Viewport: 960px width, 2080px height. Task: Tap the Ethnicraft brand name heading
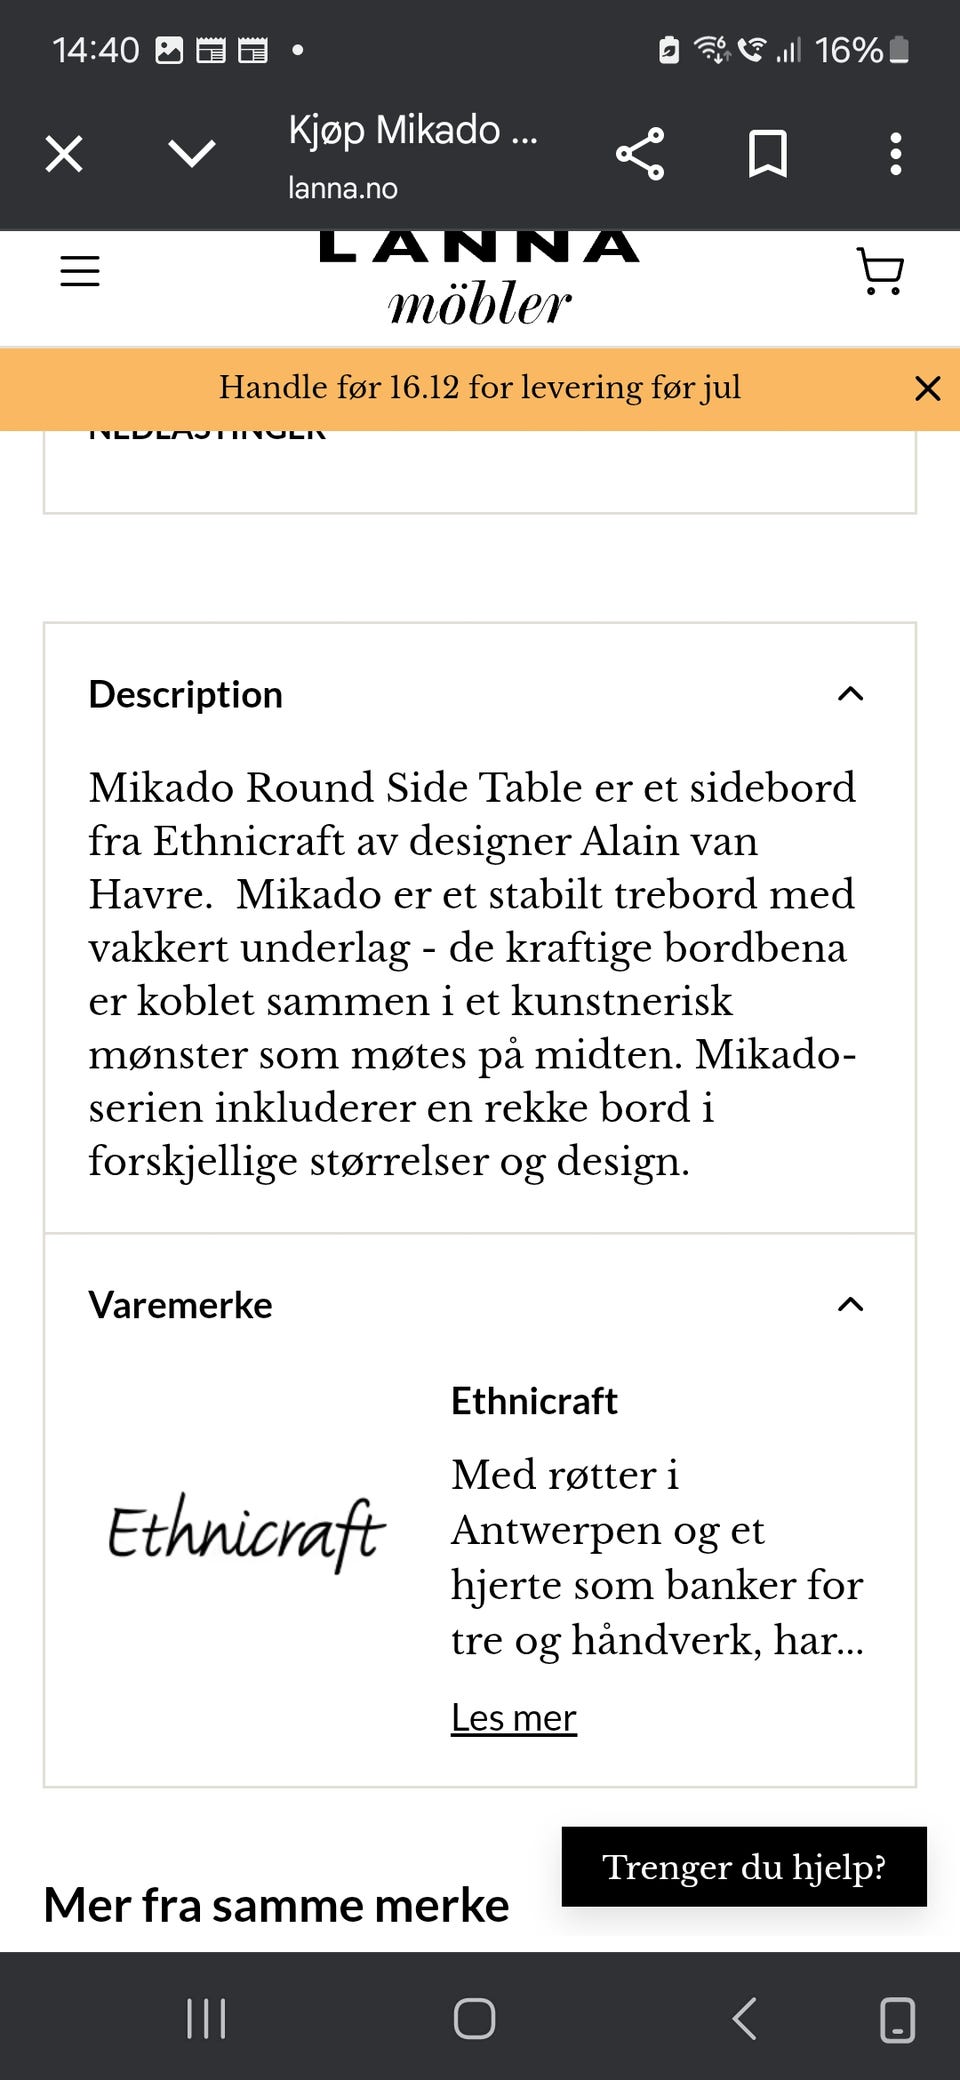point(534,1401)
